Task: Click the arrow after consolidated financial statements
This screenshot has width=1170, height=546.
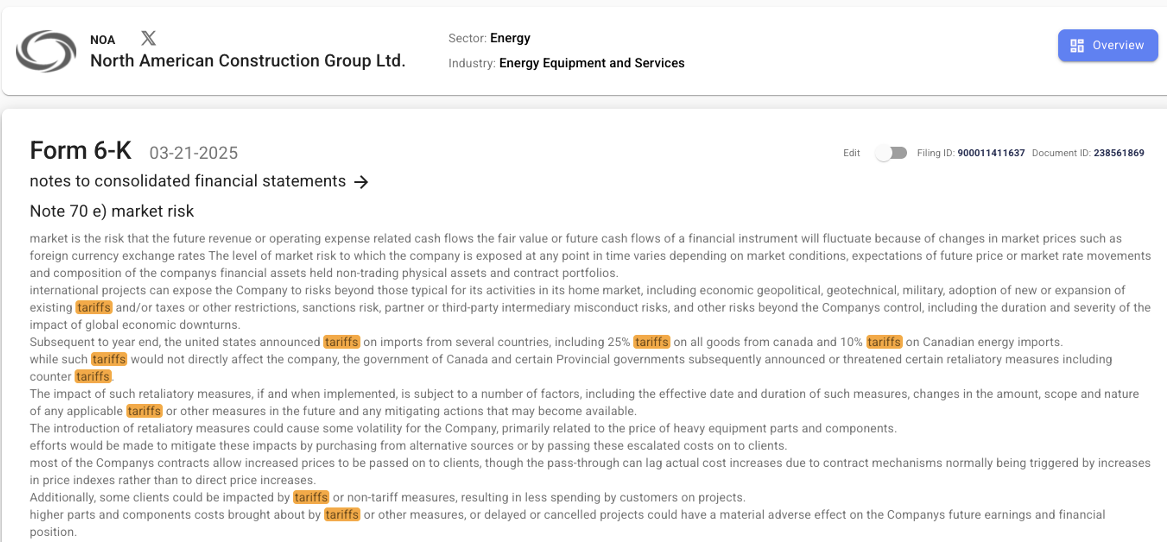Action: pos(362,182)
